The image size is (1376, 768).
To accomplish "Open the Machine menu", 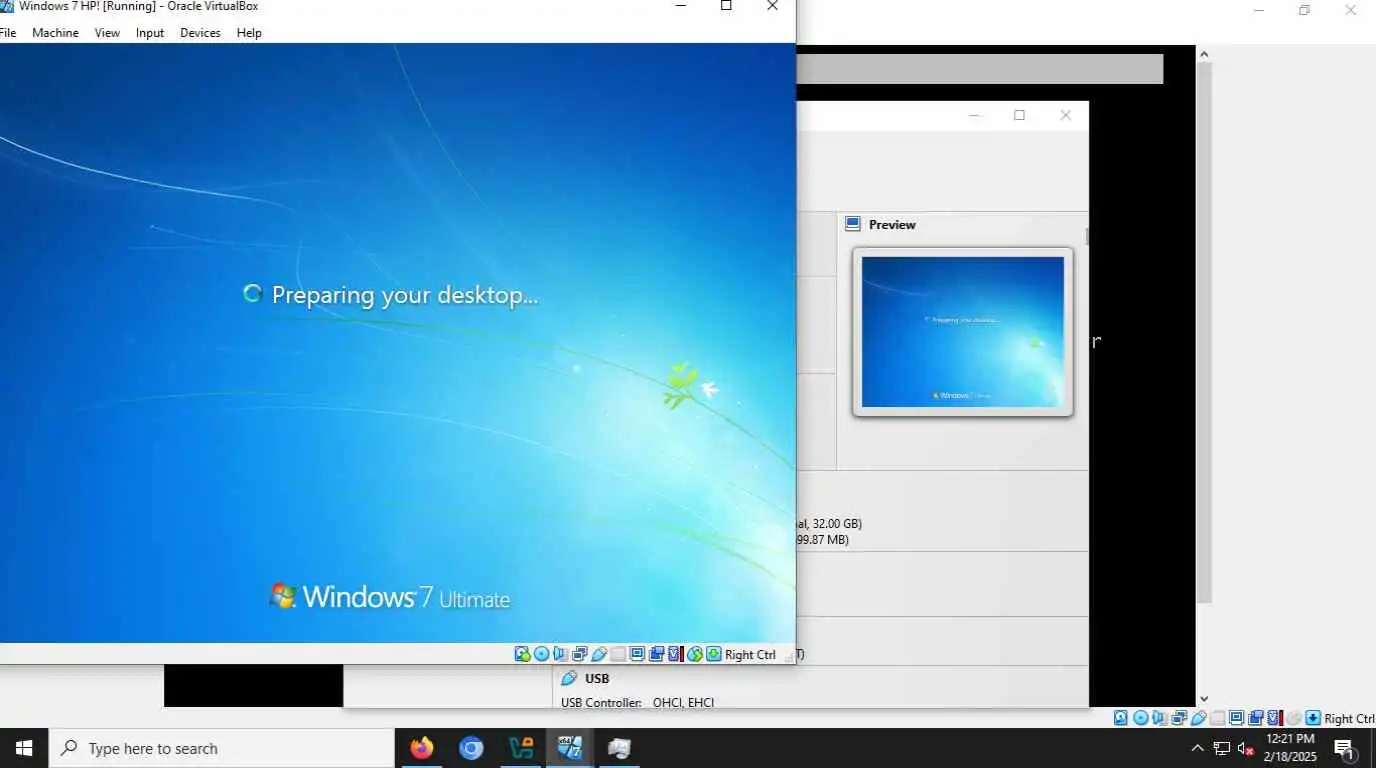I will [x=55, y=33].
